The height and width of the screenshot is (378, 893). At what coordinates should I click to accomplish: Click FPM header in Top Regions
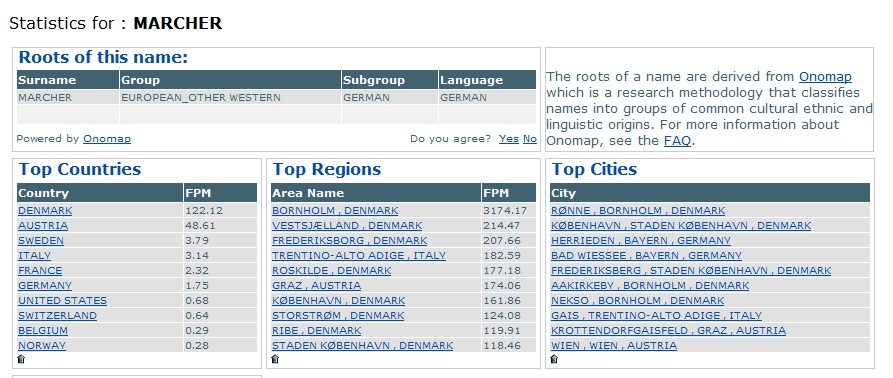pos(509,193)
